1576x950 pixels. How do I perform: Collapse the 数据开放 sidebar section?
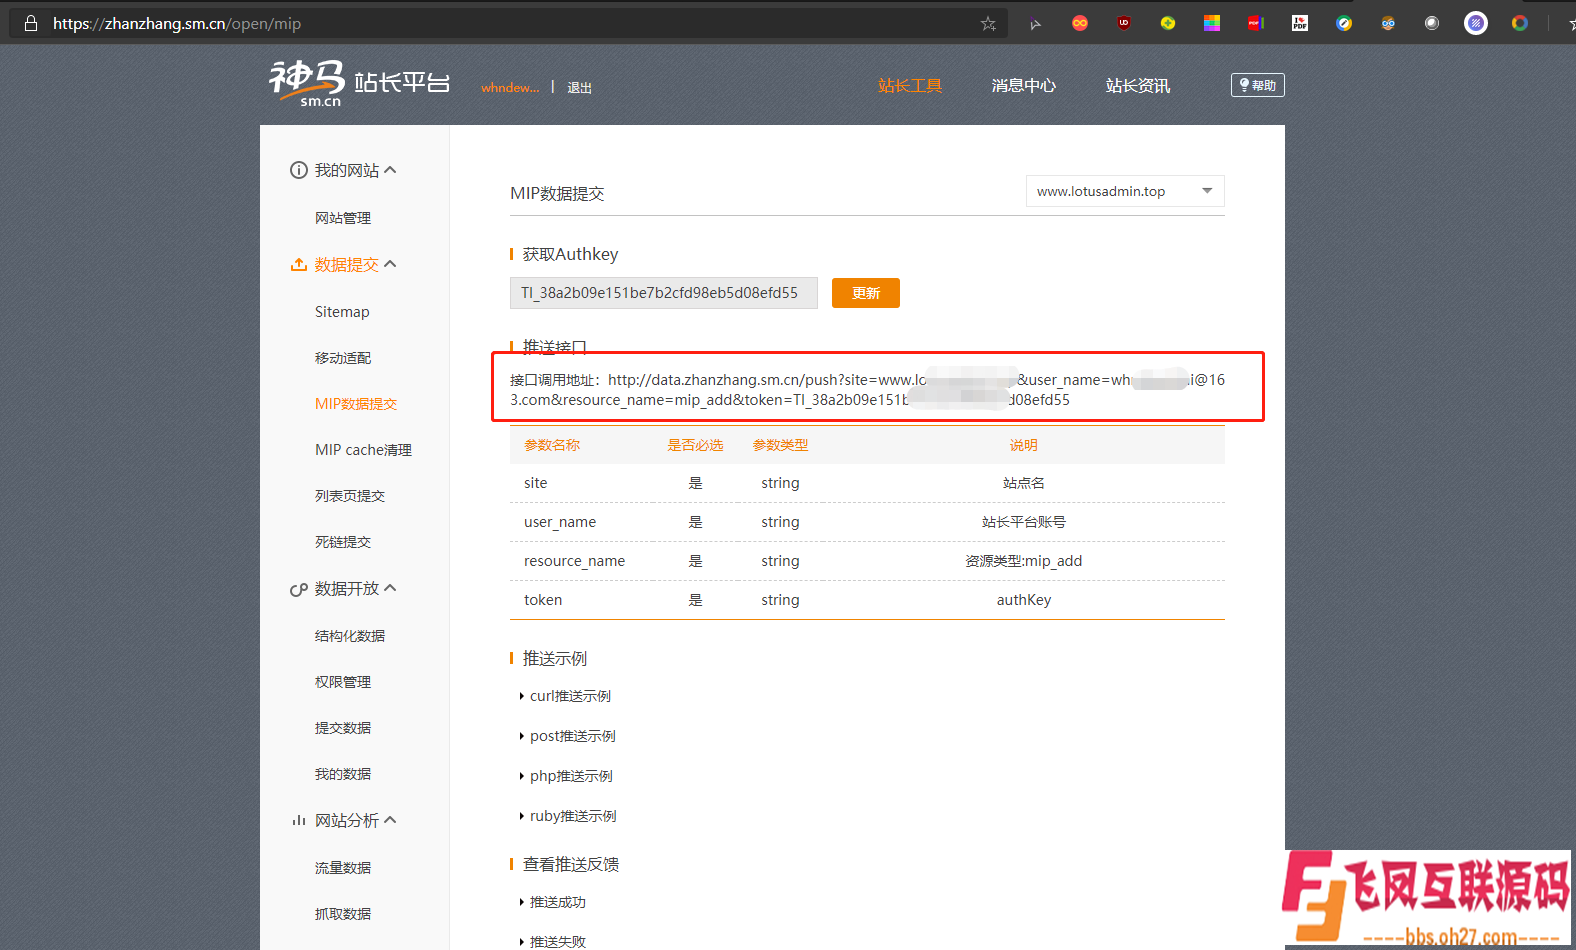coord(390,588)
